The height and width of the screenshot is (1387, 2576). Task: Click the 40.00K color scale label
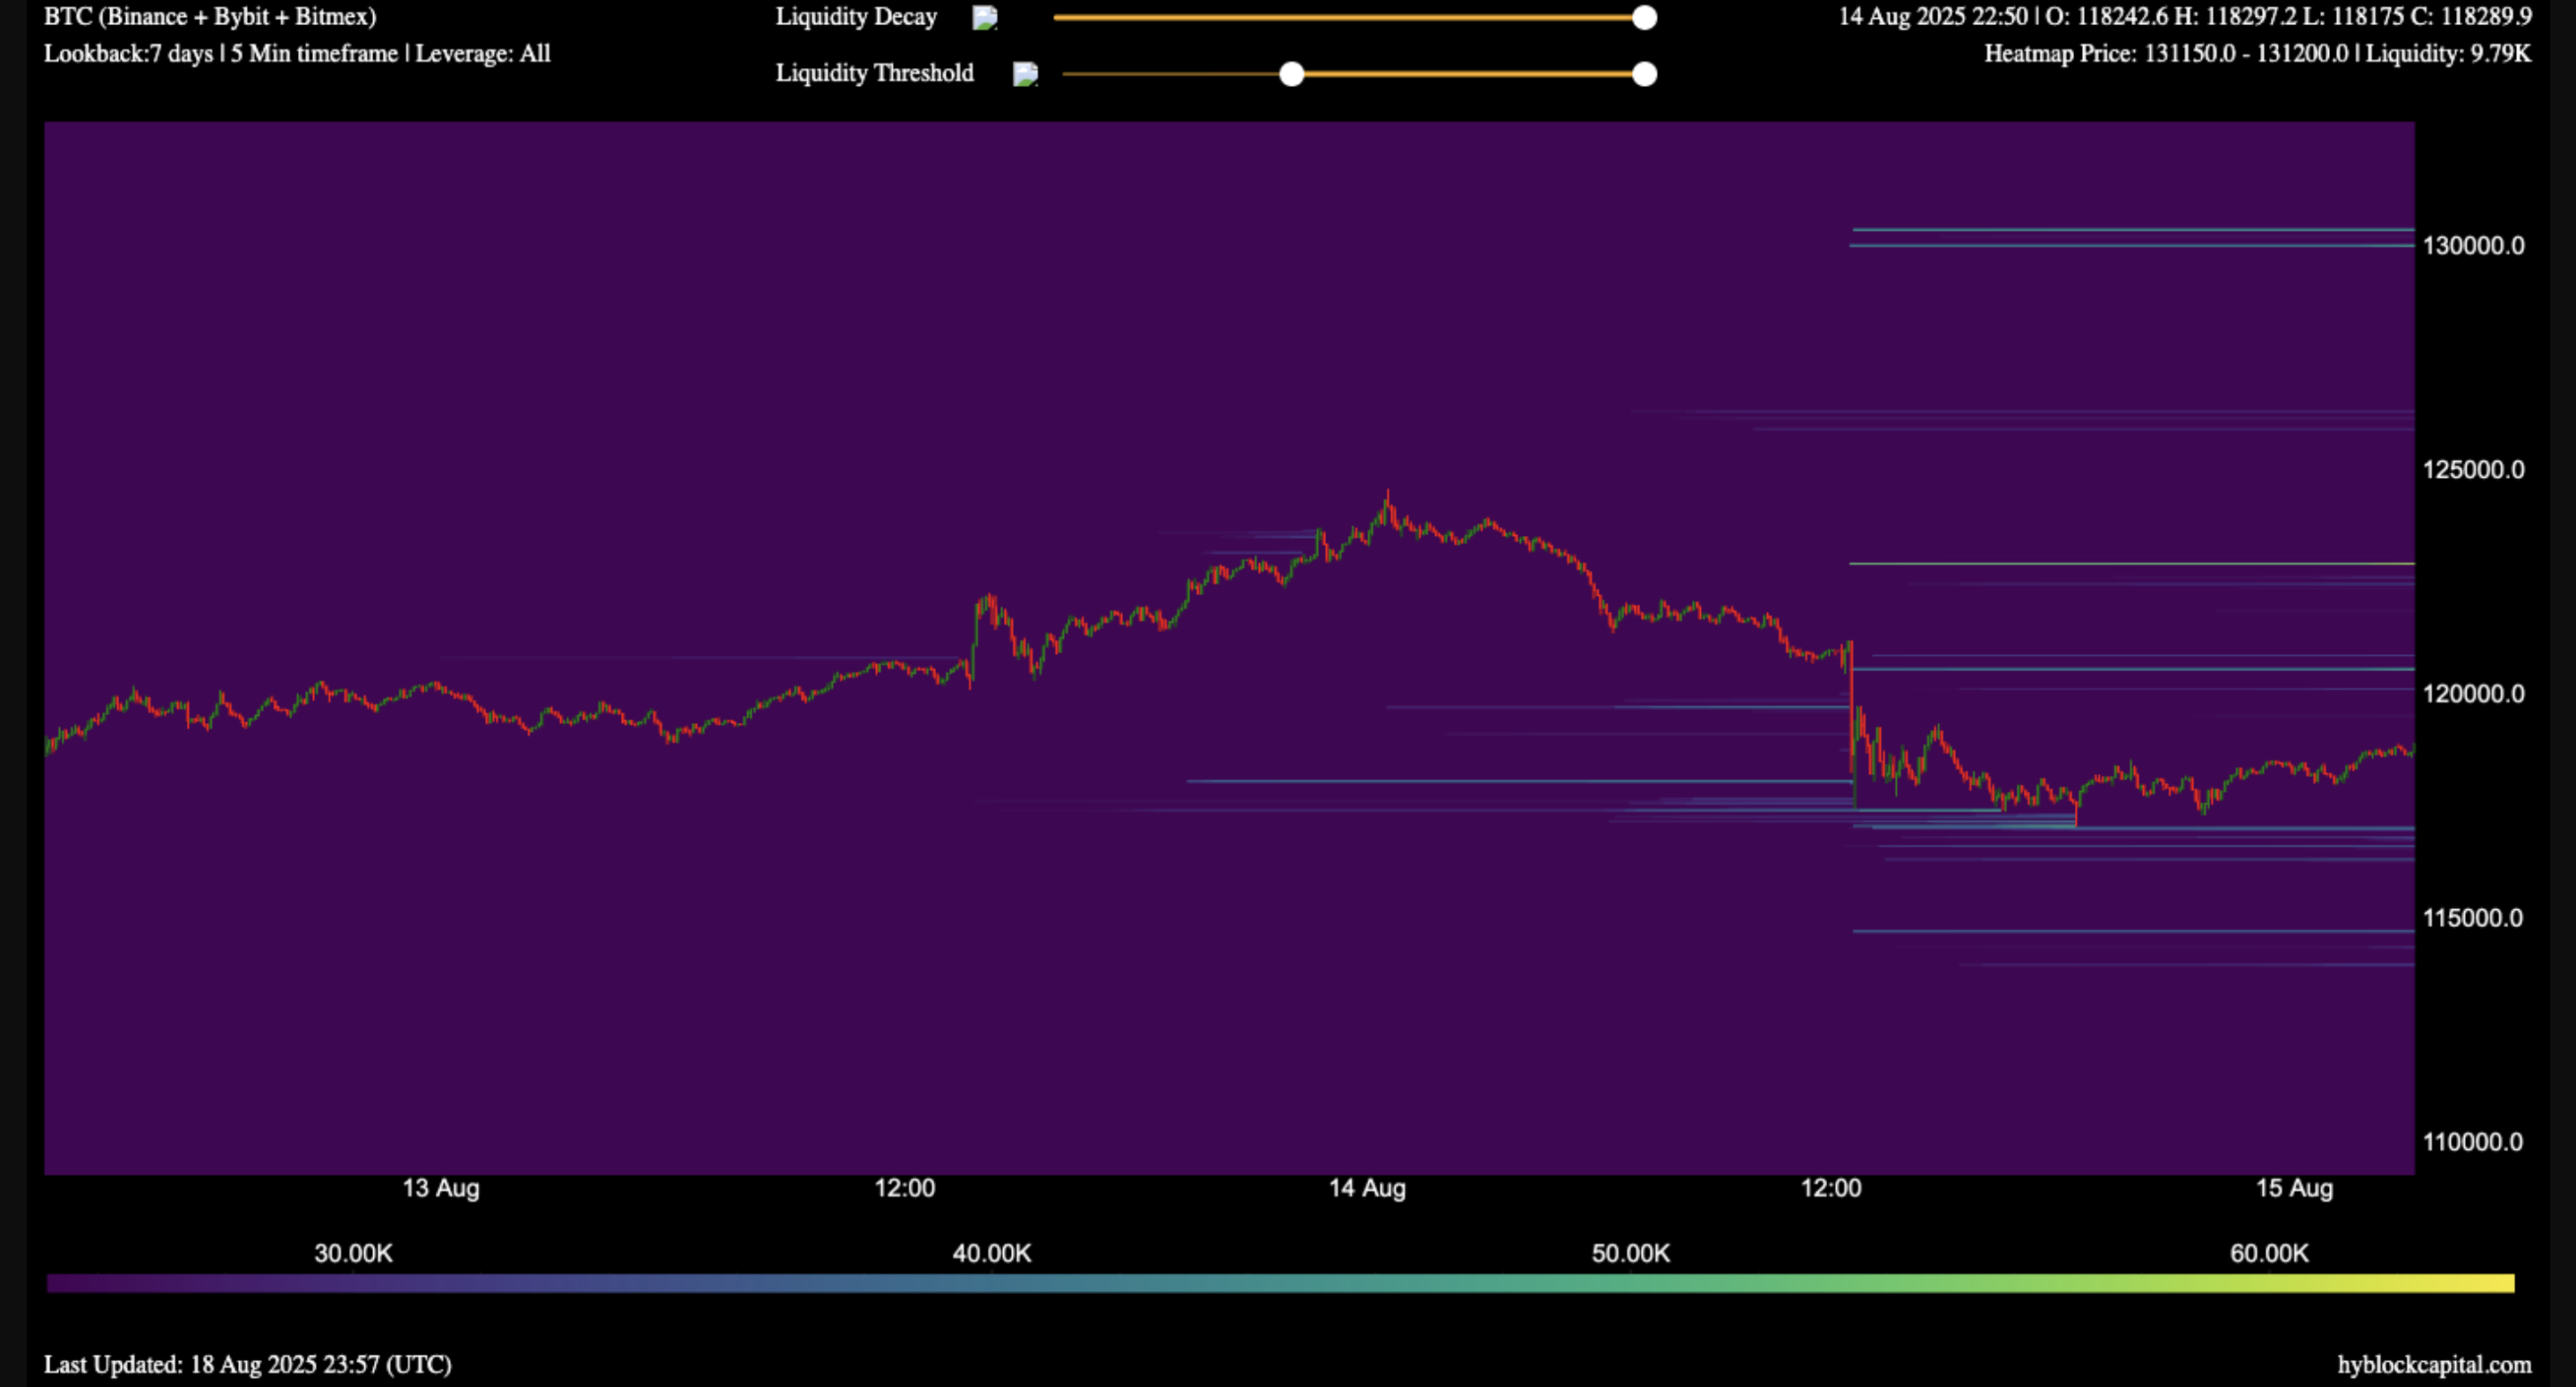coord(991,1253)
